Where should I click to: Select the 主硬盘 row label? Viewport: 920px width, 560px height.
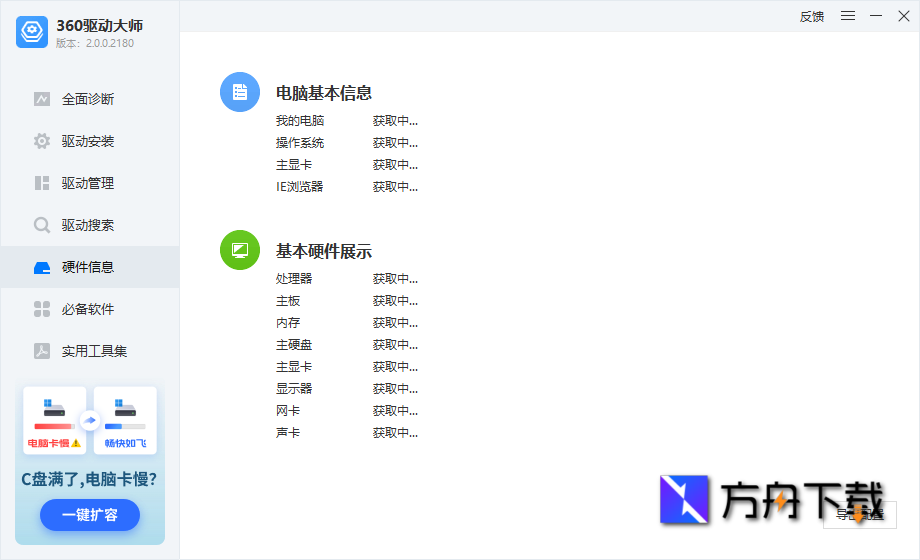[294, 345]
